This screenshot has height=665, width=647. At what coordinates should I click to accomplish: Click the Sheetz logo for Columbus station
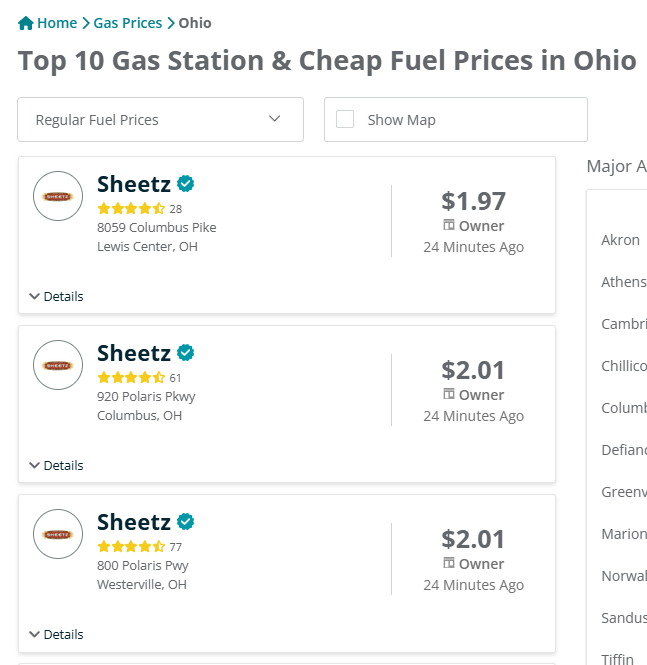(58, 365)
